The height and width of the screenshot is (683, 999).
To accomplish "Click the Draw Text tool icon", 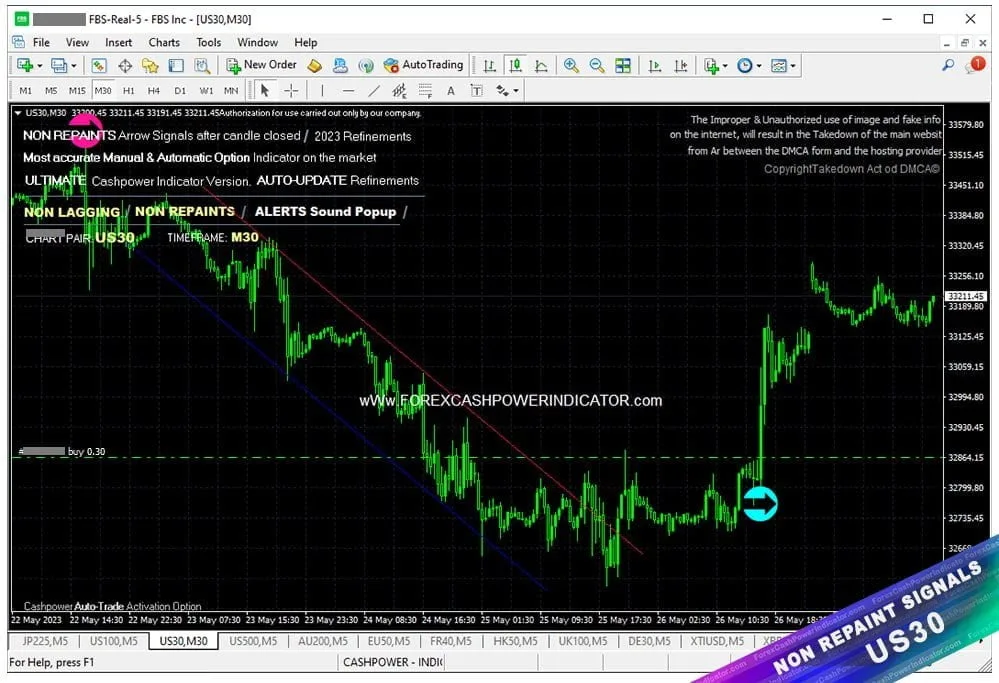I will pyautogui.click(x=450, y=90).
